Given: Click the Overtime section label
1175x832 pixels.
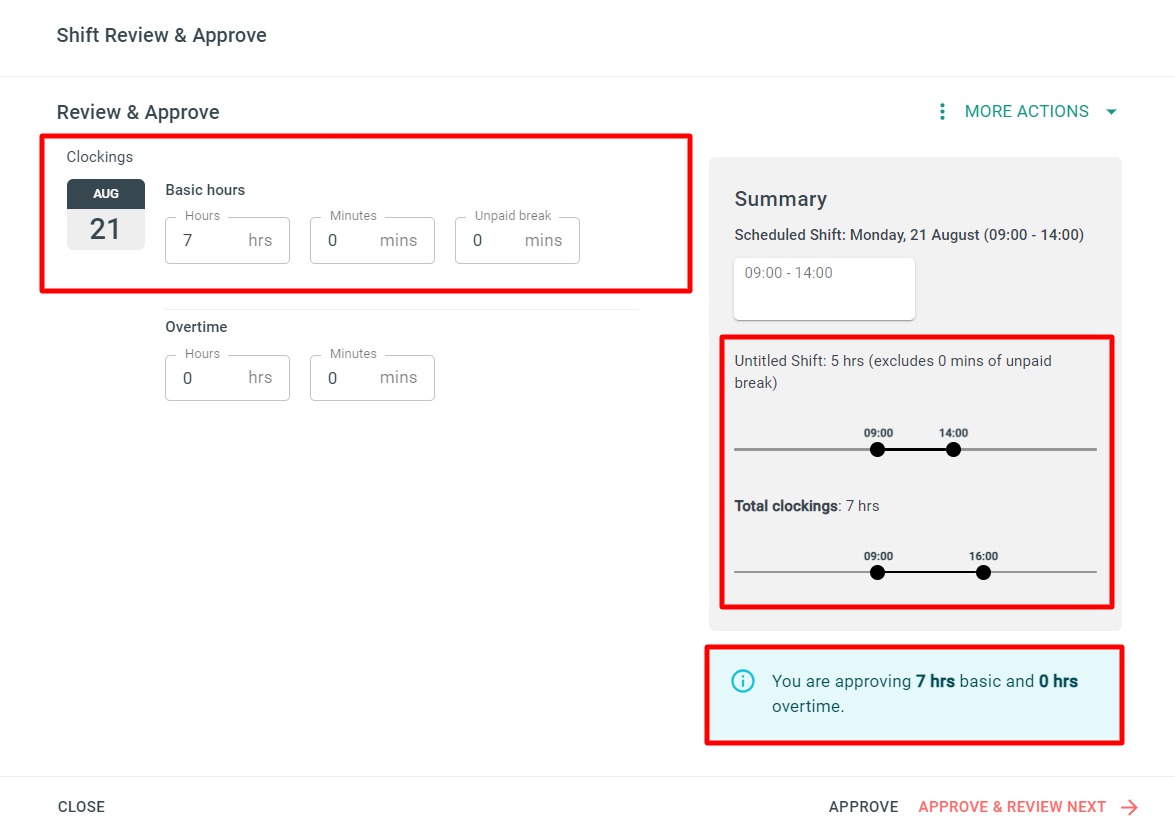Looking at the screenshot, I should click(x=196, y=327).
